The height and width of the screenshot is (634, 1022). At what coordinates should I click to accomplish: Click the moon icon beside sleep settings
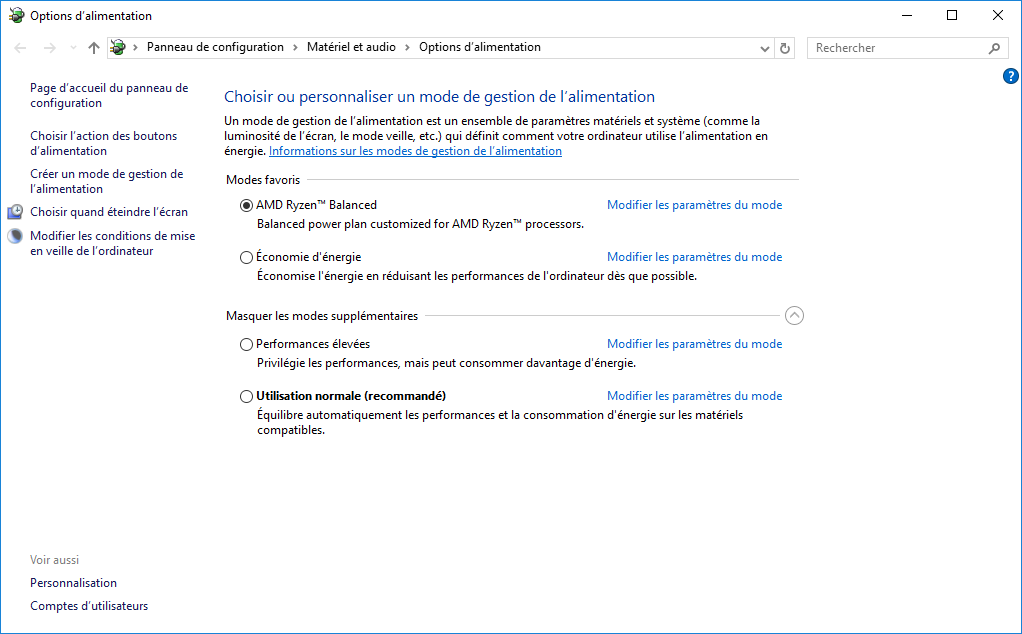(15, 237)
